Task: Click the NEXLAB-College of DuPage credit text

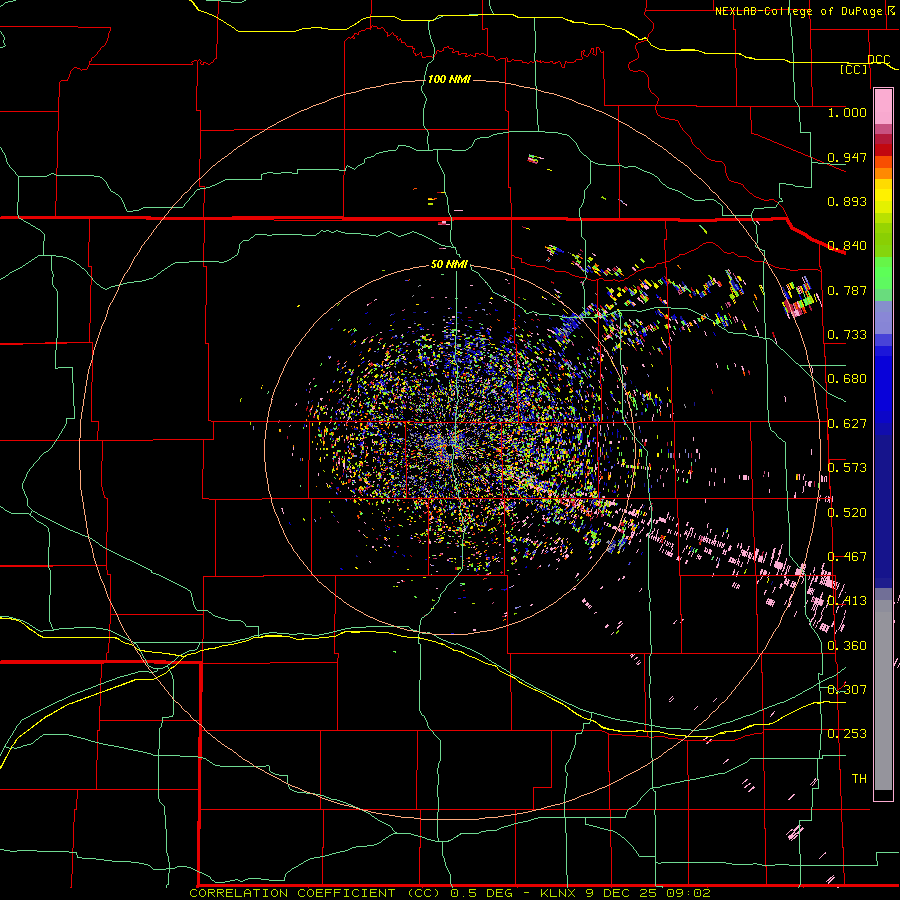Action: [798, 11]
